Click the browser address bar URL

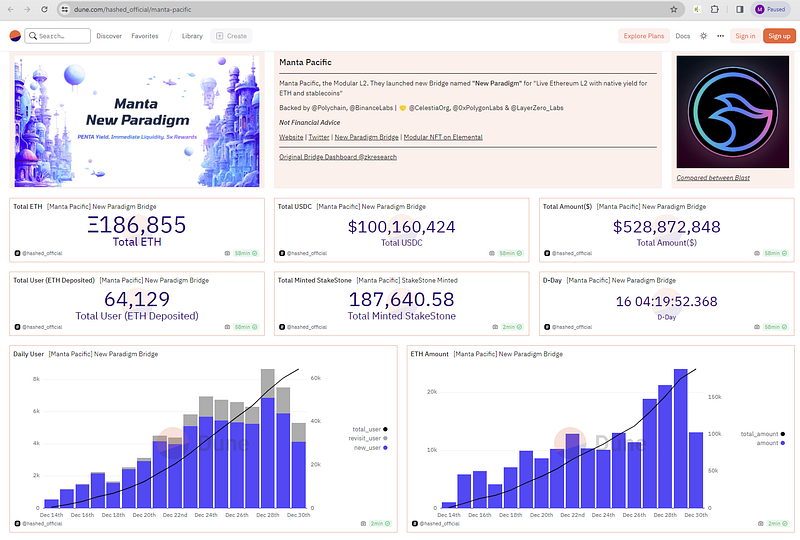coord(132,9)
